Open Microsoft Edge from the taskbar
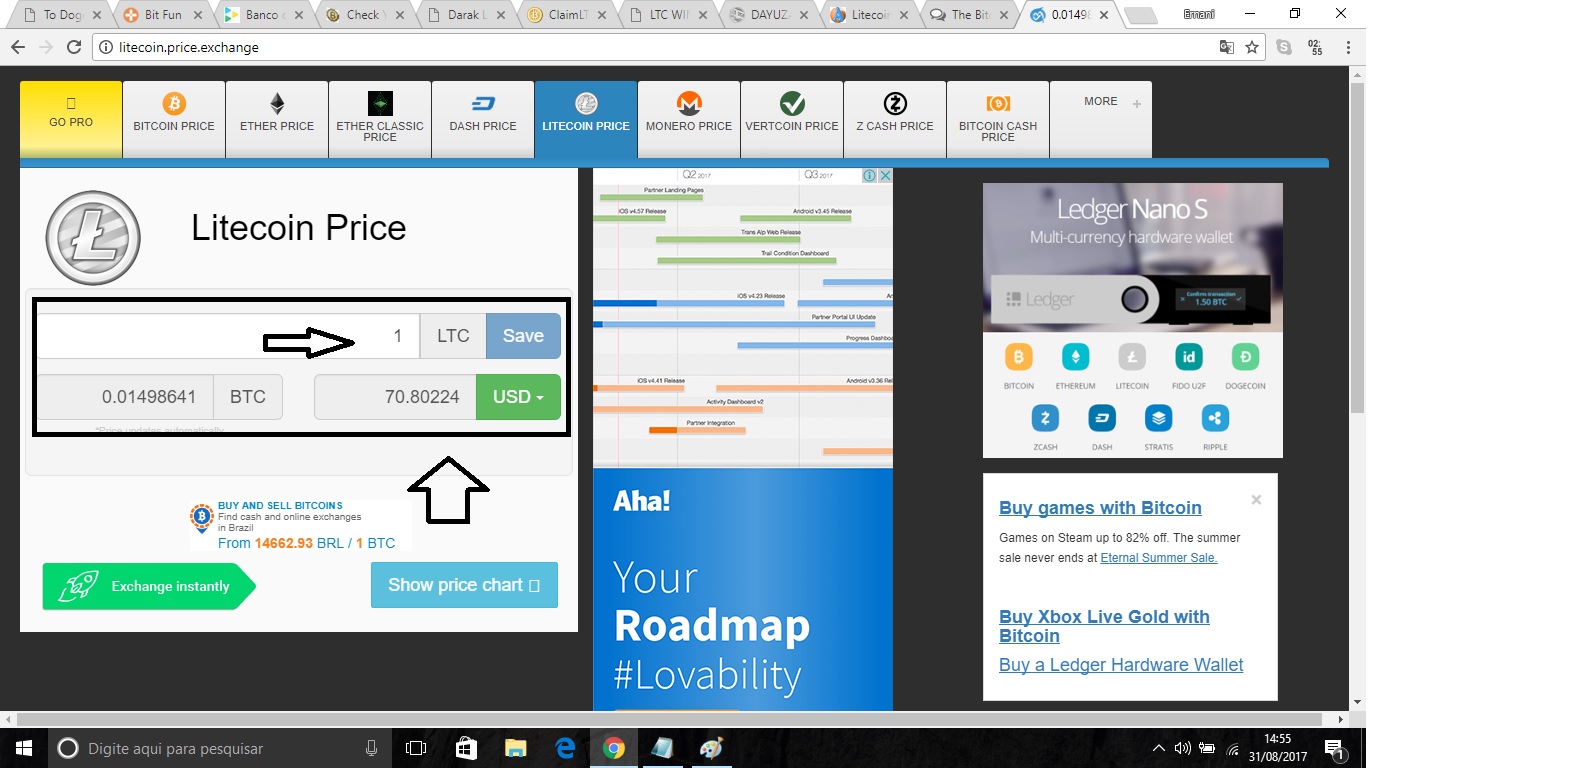The width and height of the screenshot is (1584, 768). tap(565, 748)
